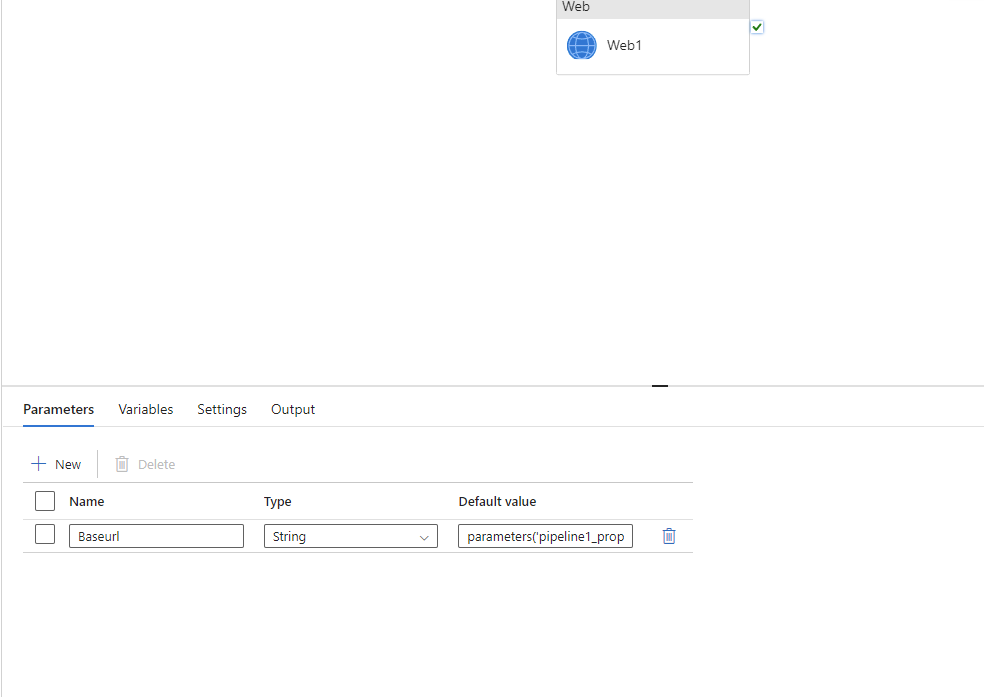Select all parameters using the header checkbox
This screenshot has width=984, height=697.
[44, 501]
